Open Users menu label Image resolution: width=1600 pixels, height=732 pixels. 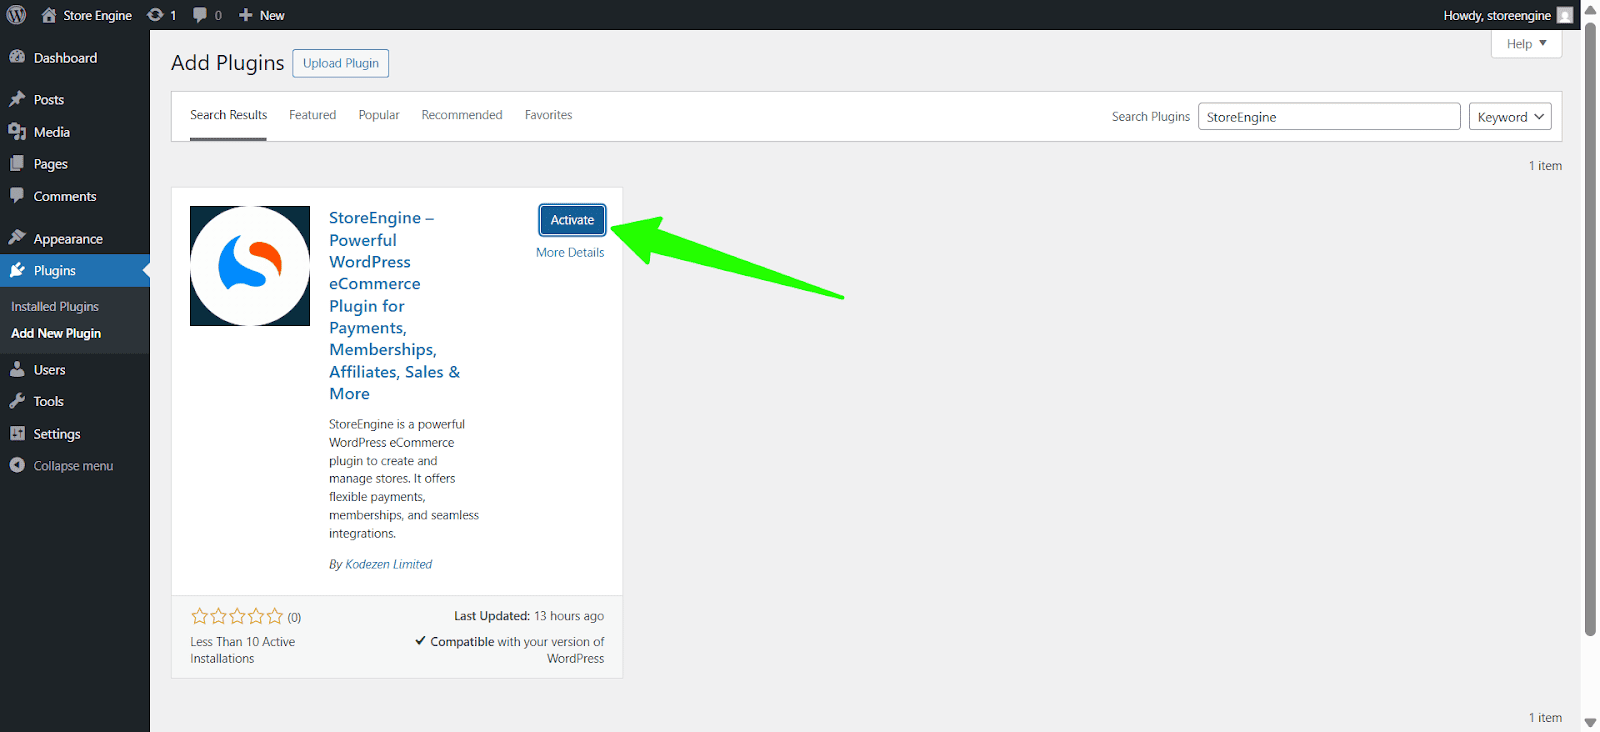(50, 370)
